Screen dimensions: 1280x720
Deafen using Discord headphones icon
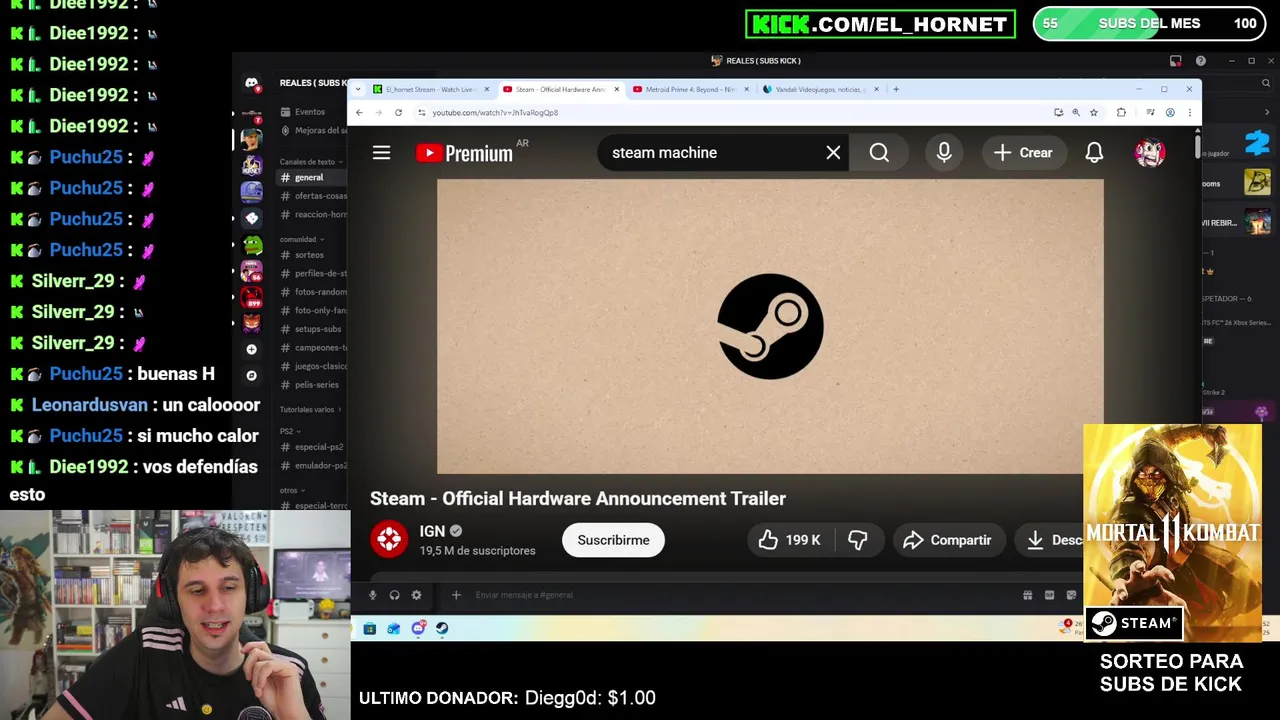click(x=394, y=595)
